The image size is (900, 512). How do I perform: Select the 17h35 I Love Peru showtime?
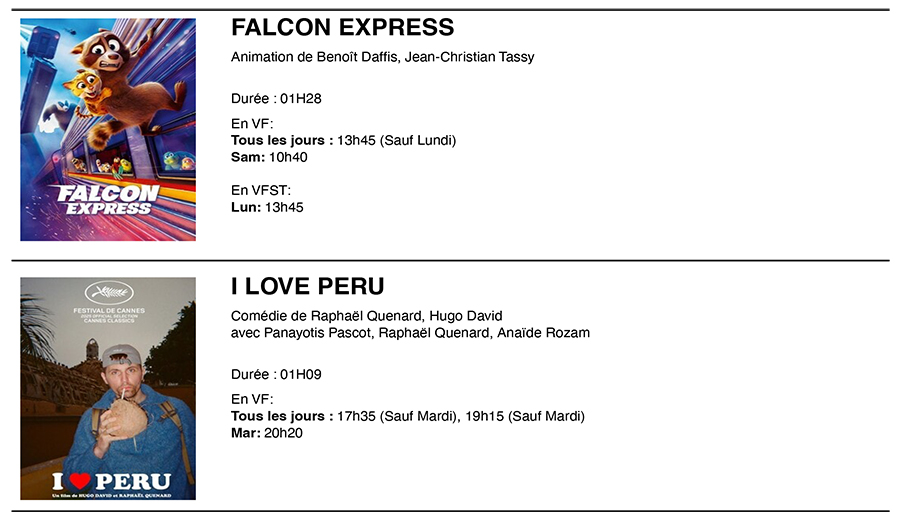(356, 416)
